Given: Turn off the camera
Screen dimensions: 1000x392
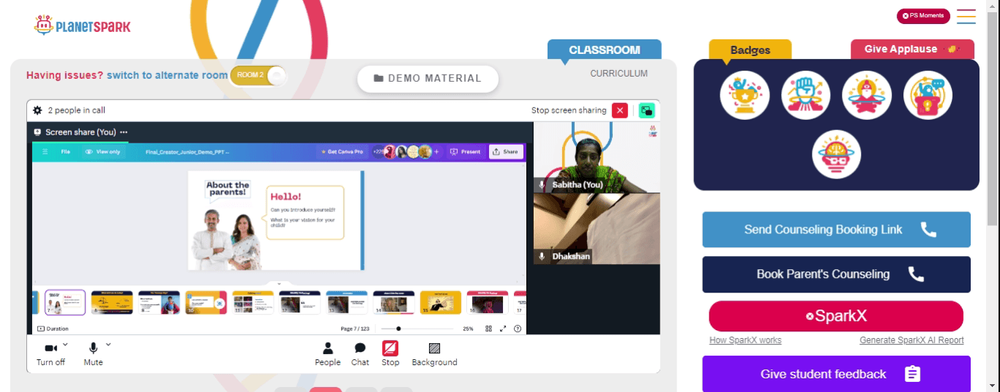Looking at the screenshot, I should click(x=50, y=354).
